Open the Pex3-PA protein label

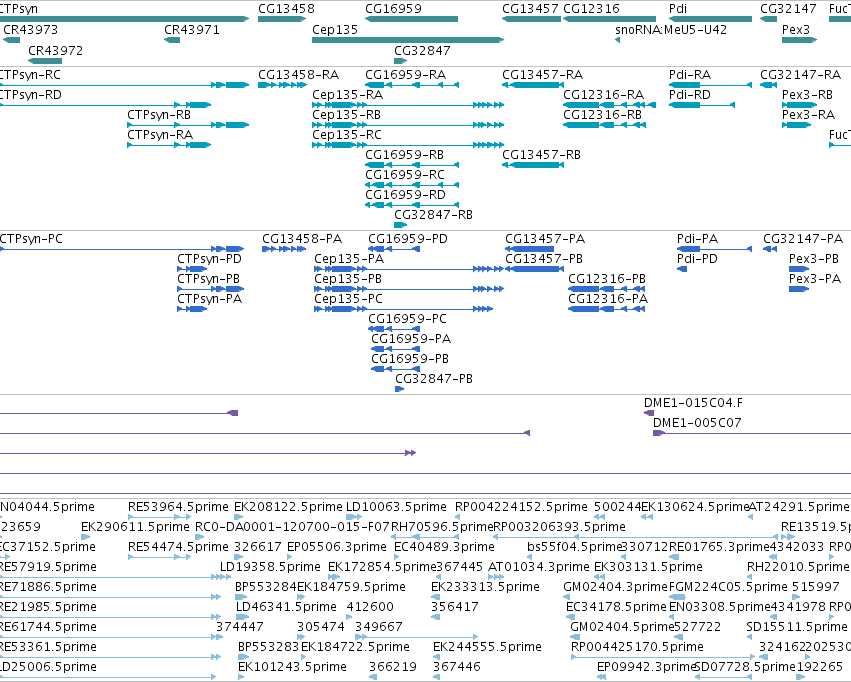(x=815, y=279)
